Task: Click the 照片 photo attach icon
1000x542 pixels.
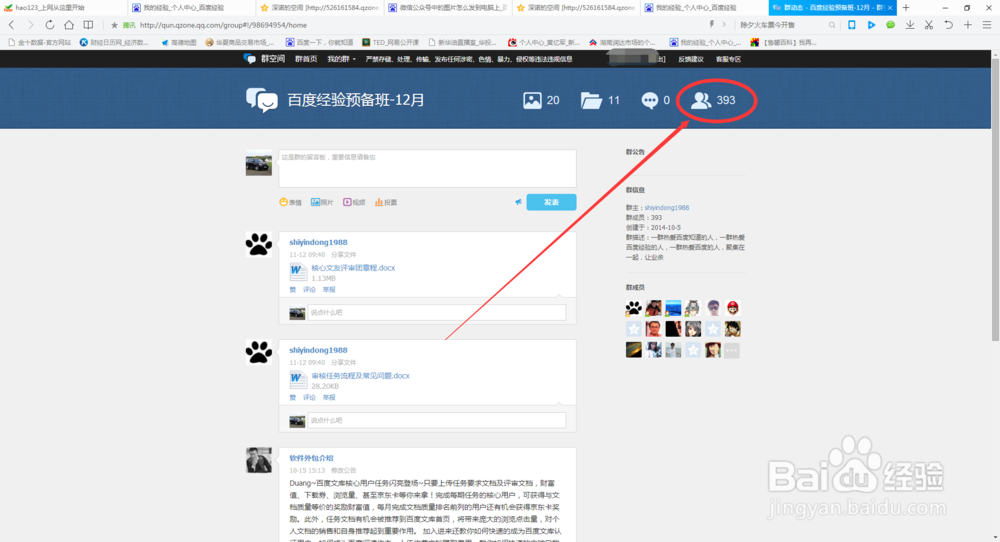Action: coord(315,202)
